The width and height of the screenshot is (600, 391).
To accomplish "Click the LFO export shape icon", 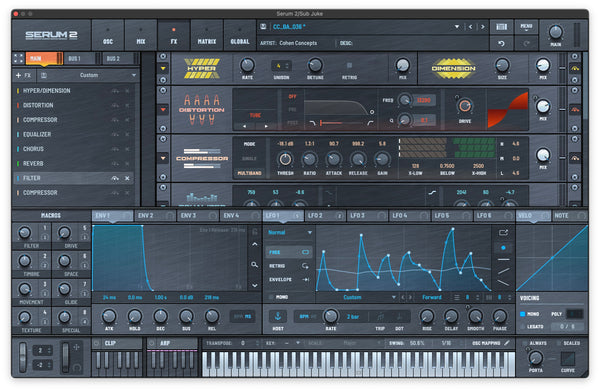I will 503,233.
